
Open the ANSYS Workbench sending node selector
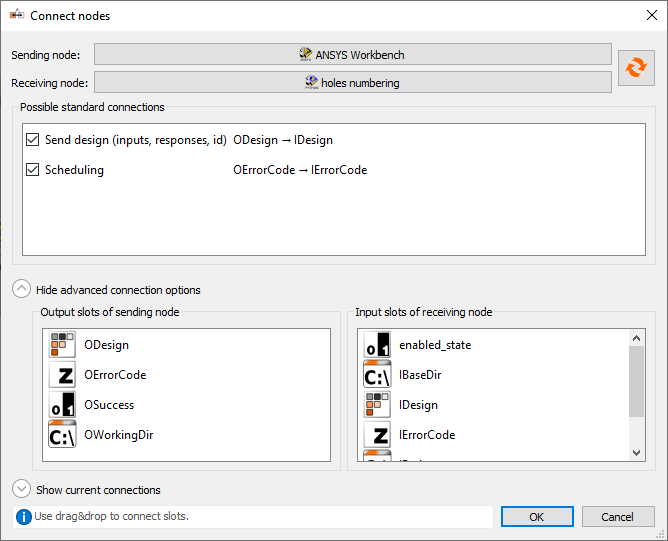pos(352,54)
